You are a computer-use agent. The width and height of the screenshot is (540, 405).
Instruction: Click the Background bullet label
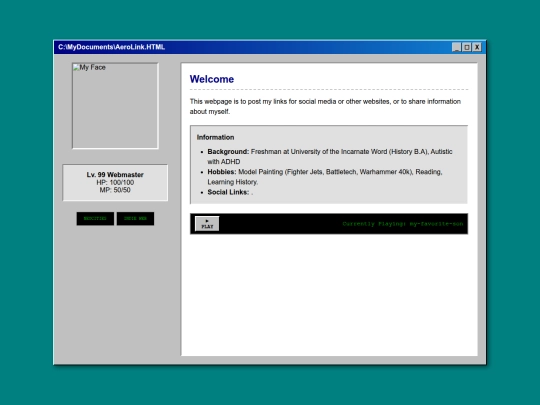[x=228, y=152]
